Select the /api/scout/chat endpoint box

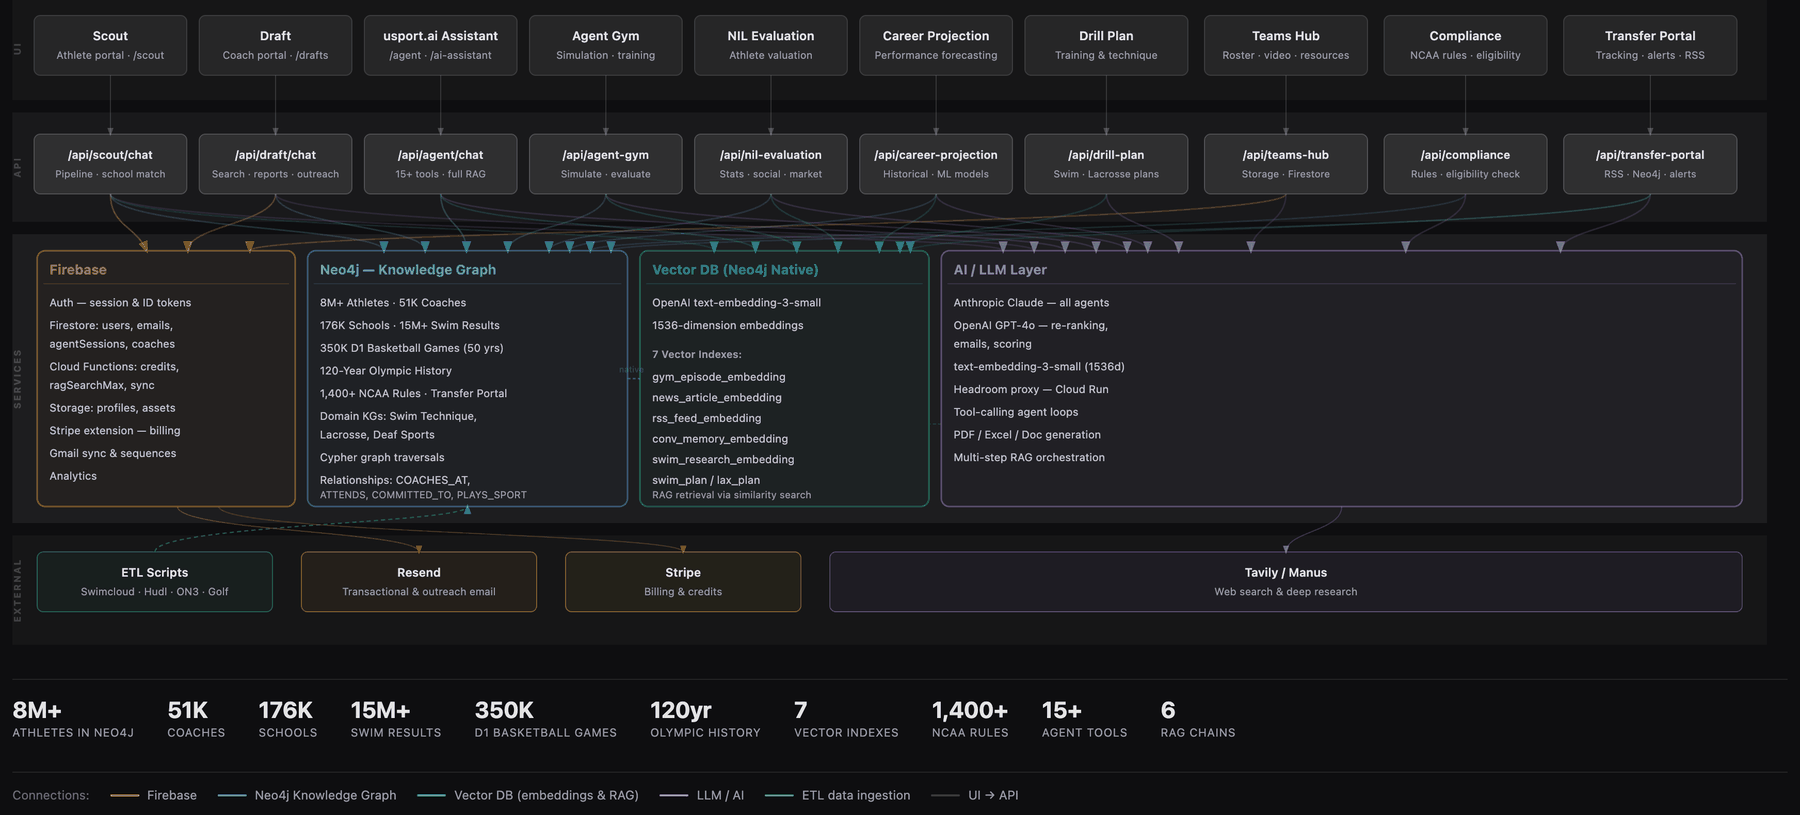click(110, 164)
